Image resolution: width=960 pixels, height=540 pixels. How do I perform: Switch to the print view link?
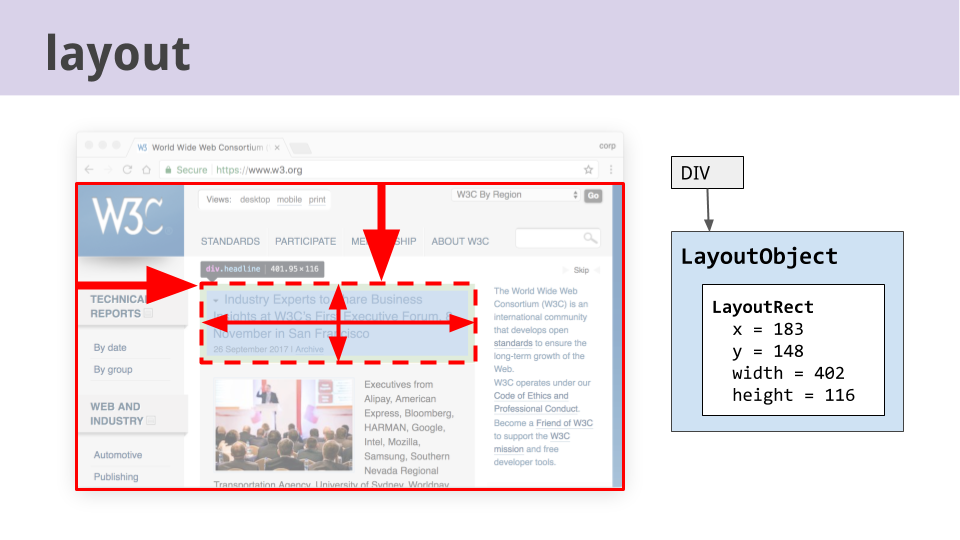click(x=317, y=200)
